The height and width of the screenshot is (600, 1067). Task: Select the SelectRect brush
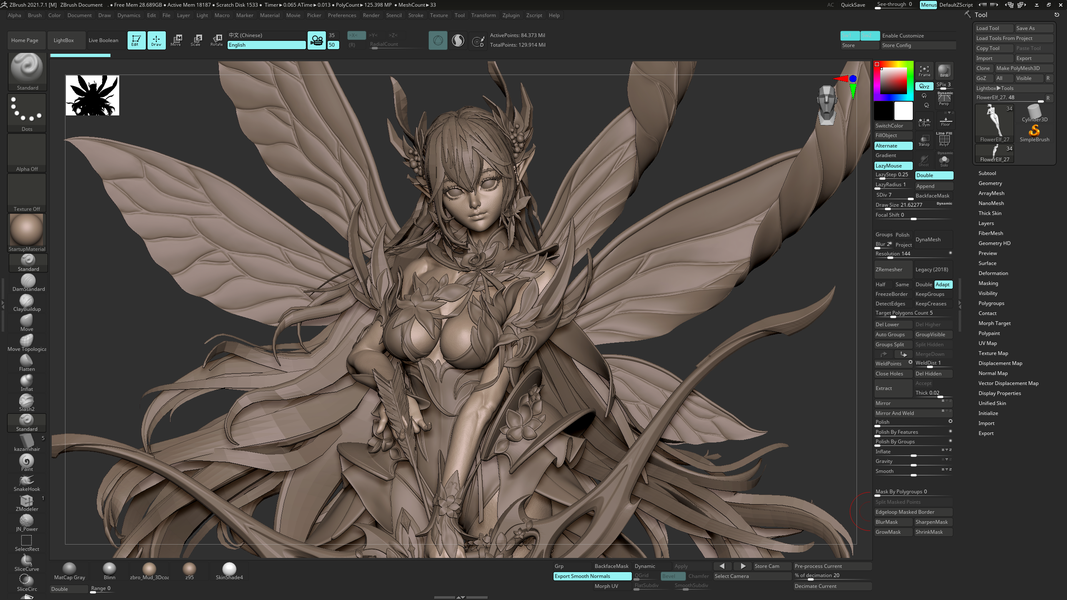click(27, 543)
